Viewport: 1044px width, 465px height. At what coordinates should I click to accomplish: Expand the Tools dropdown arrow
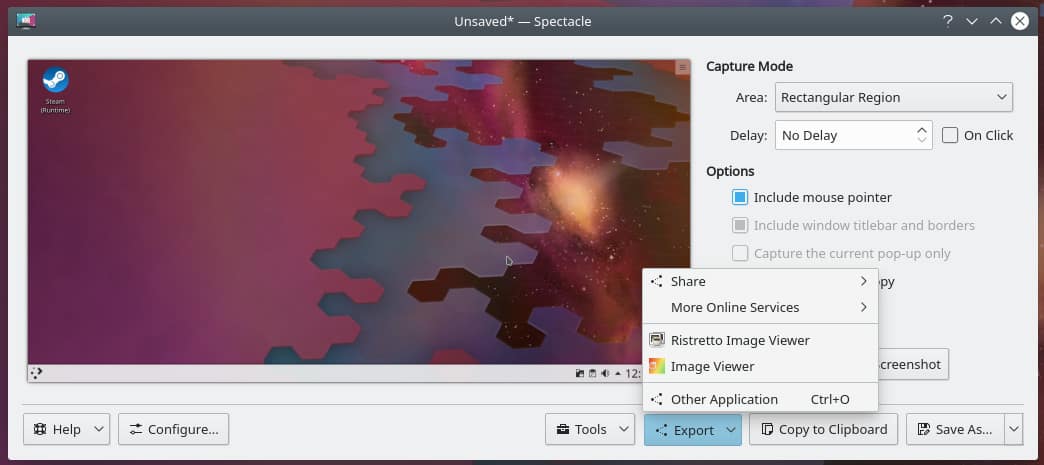[624, 430]
